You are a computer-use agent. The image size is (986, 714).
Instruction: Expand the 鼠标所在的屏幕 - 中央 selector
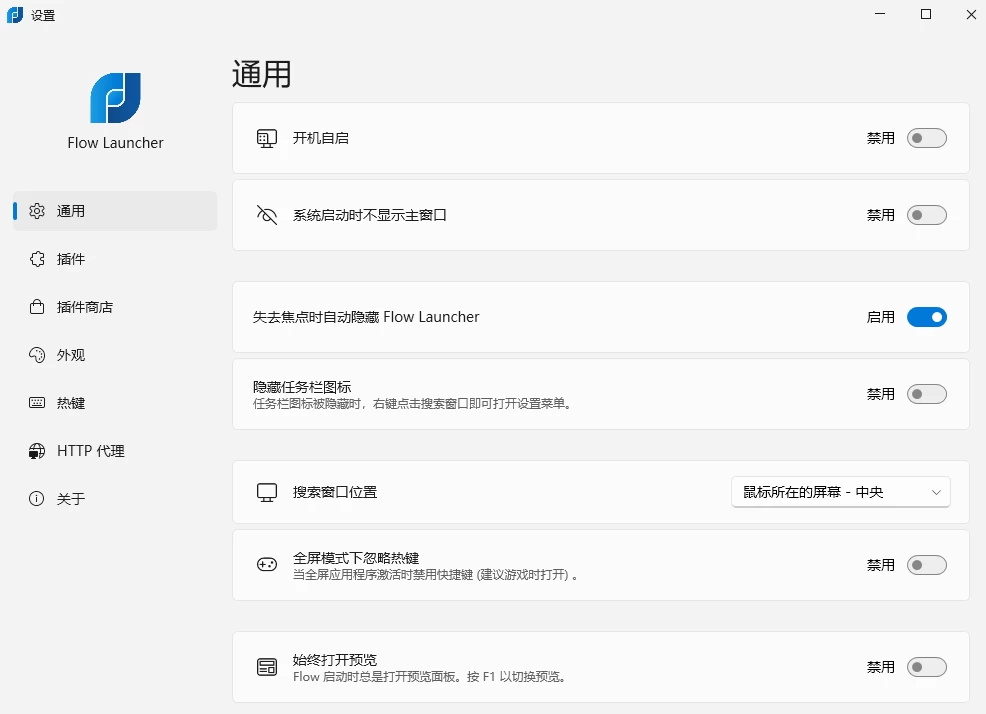(x=840, y=492)
